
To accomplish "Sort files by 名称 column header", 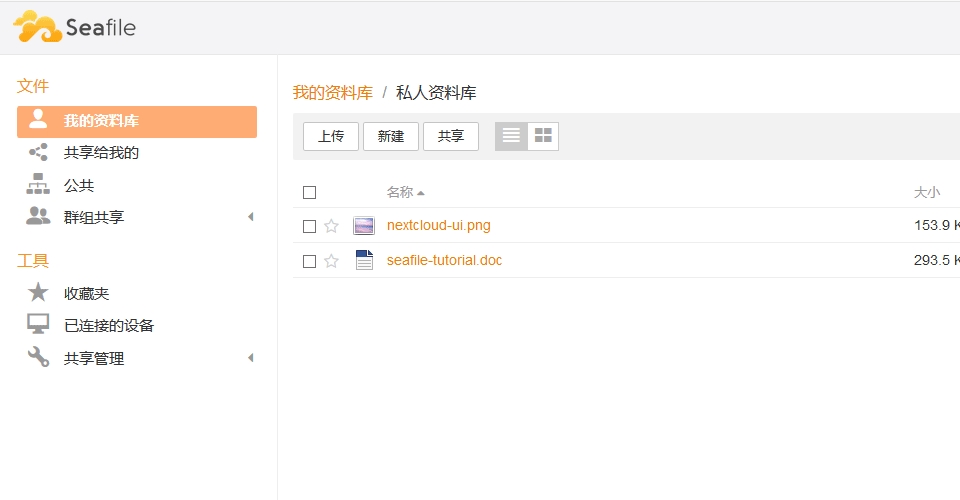I will click(x=400, y=192).
